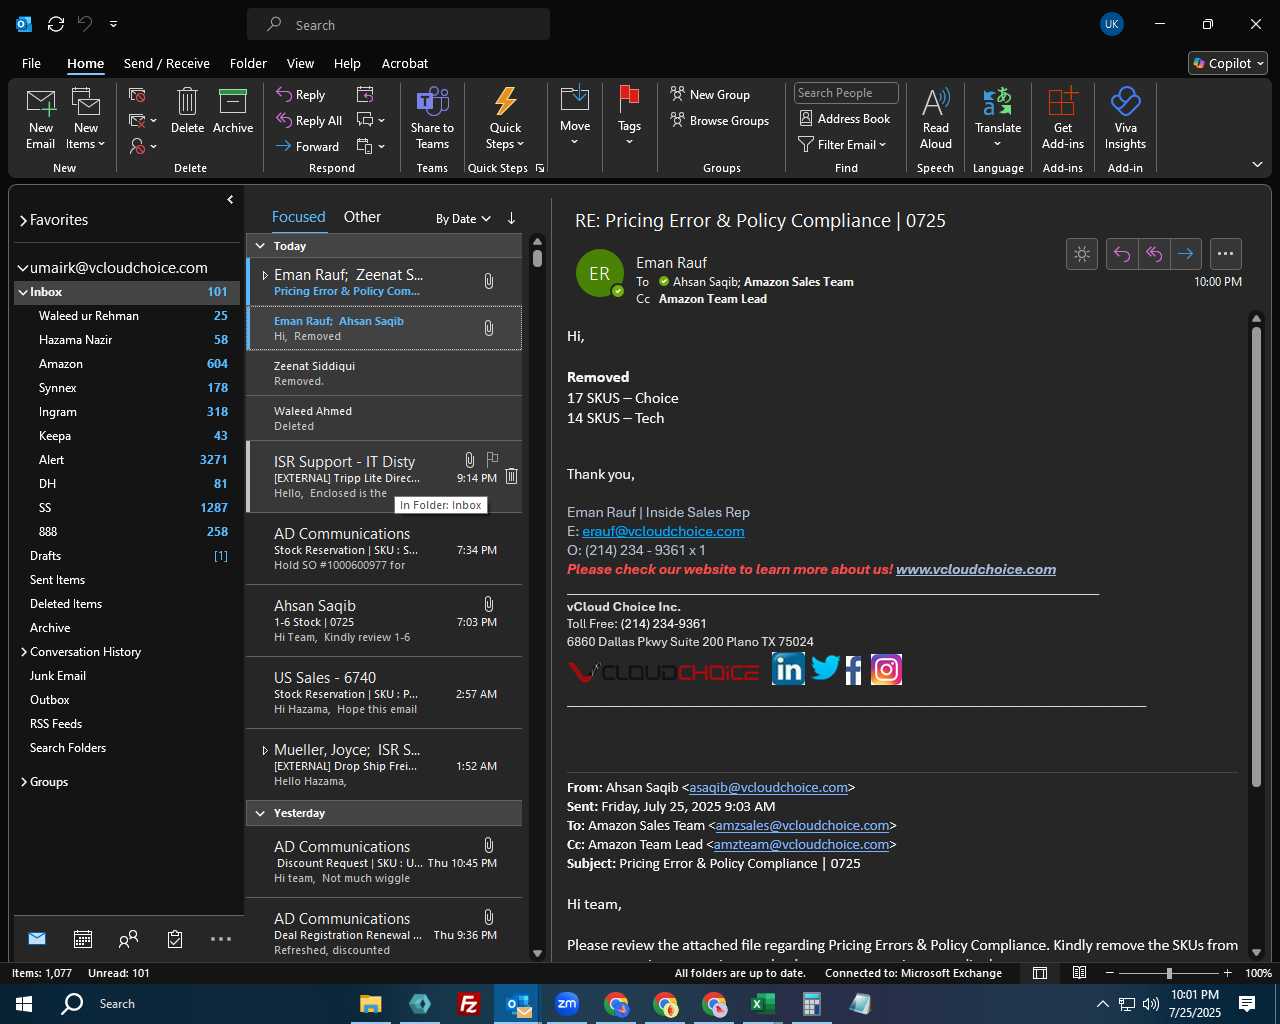
Task: Open Viva Insights icon
Action: click(x=1125, y=101)
